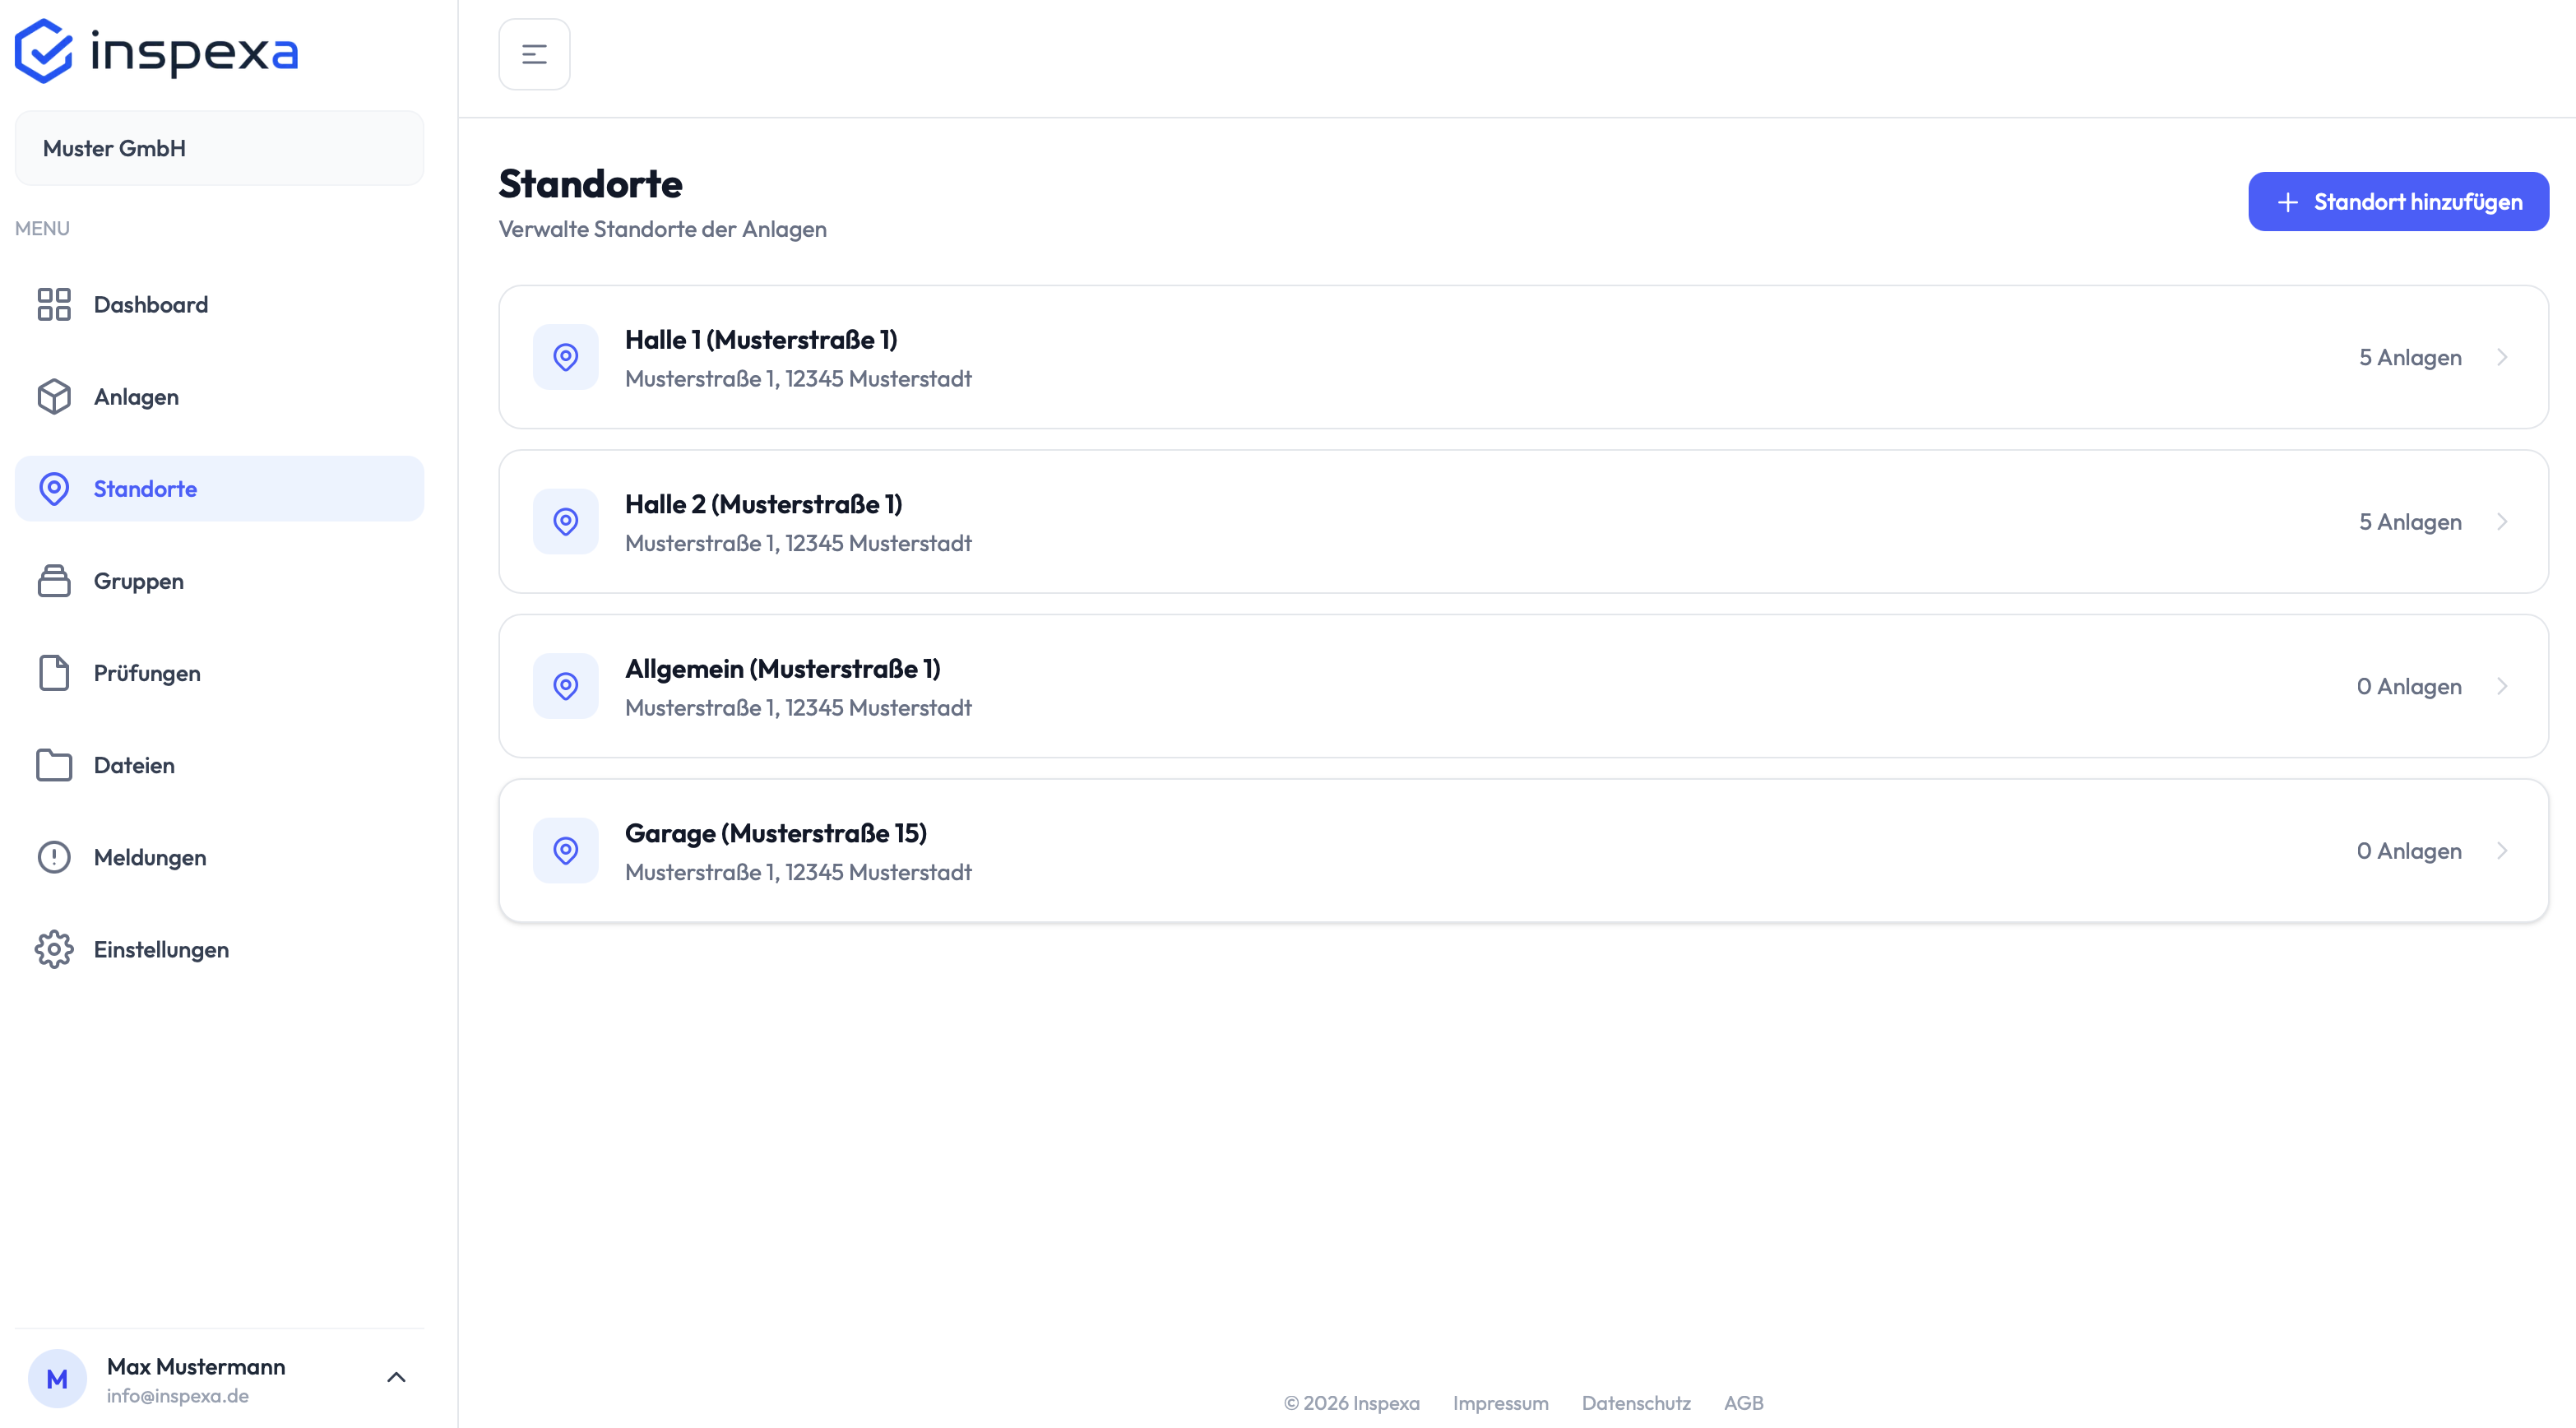Open the Anlagen menu item

pos(219,396)
